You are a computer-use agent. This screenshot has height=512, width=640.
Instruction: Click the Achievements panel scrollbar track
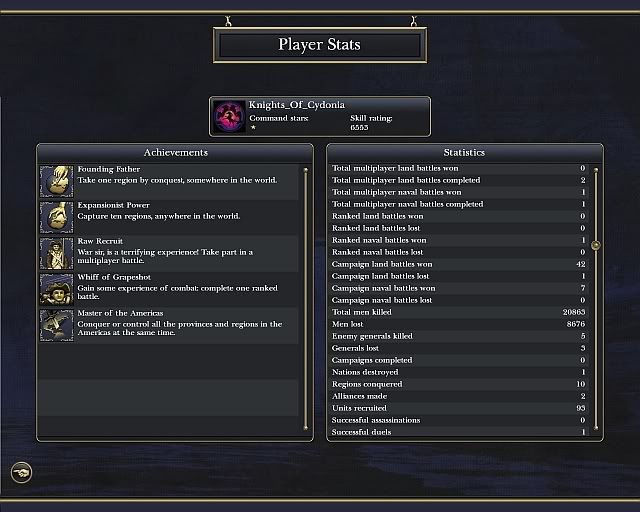[305, 300]
